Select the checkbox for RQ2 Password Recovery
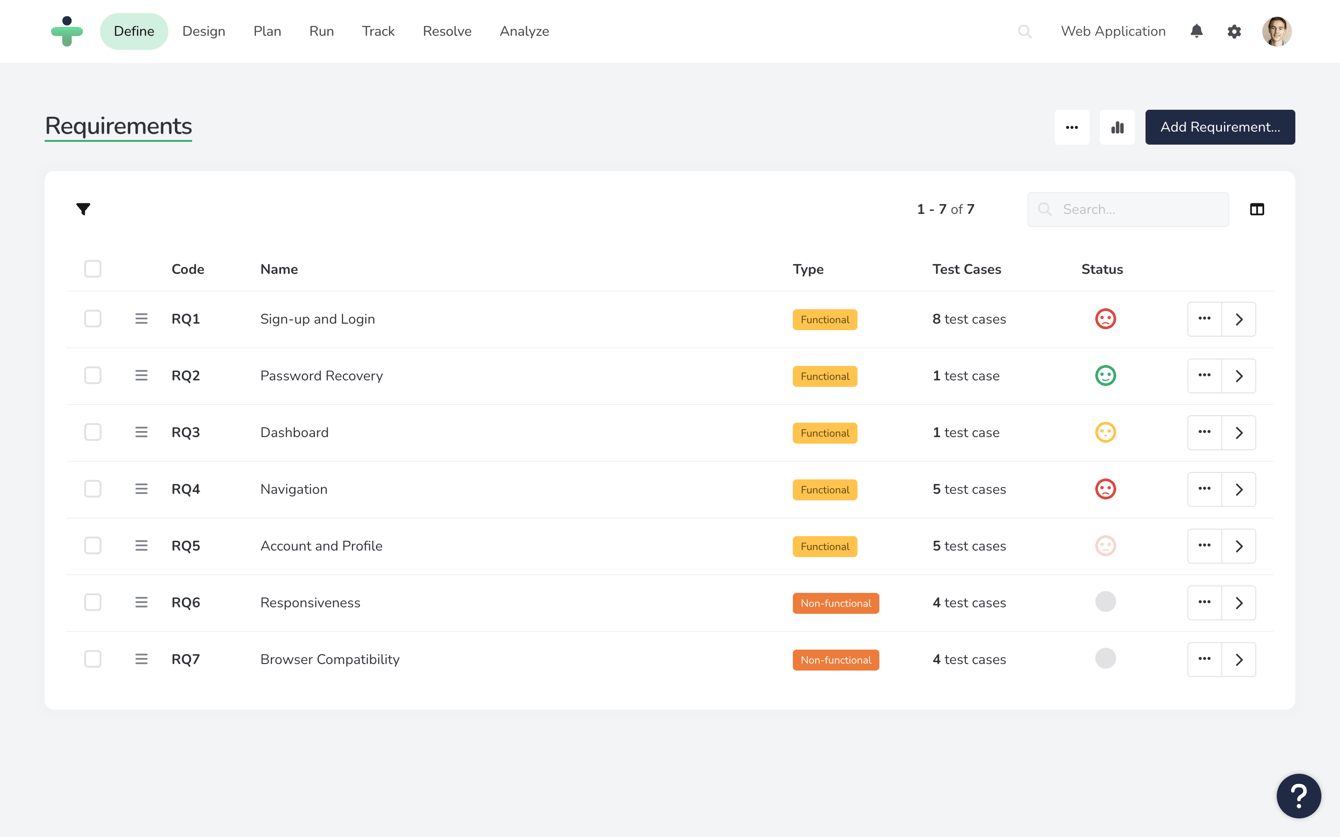The width and height of the screenshot is (1340, 837). point(93,375)
